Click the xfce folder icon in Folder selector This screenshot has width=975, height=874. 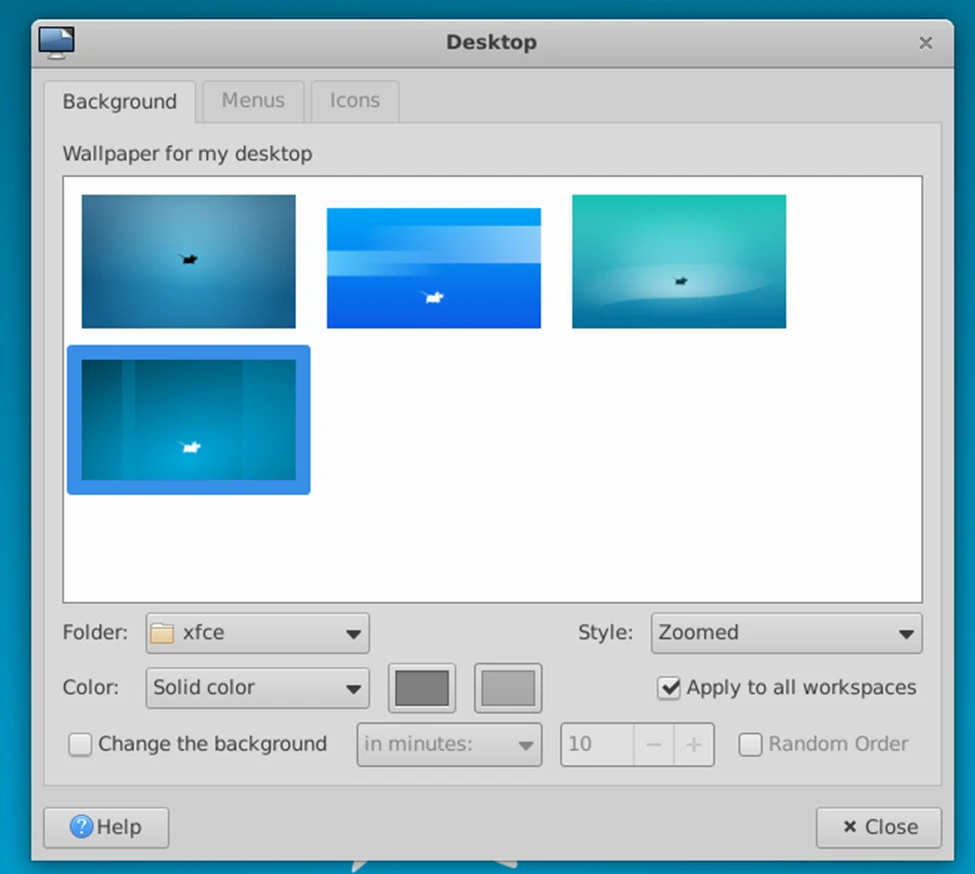click(163, 632)
